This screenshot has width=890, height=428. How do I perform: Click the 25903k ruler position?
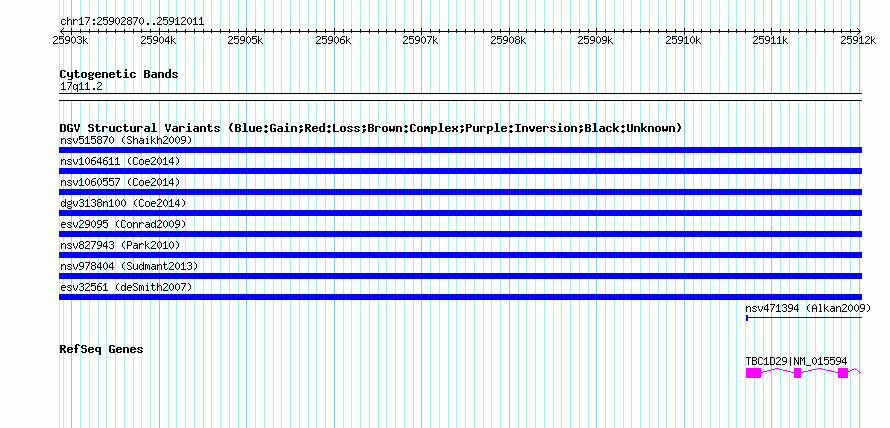click(70, 40)
